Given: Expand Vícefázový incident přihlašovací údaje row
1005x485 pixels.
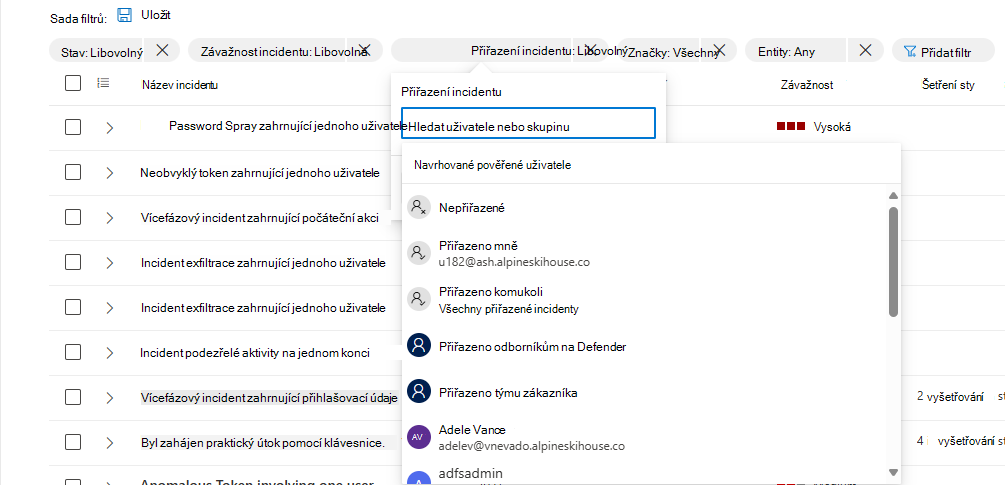Looking at the screenshot, I should [x=110, y=398].
